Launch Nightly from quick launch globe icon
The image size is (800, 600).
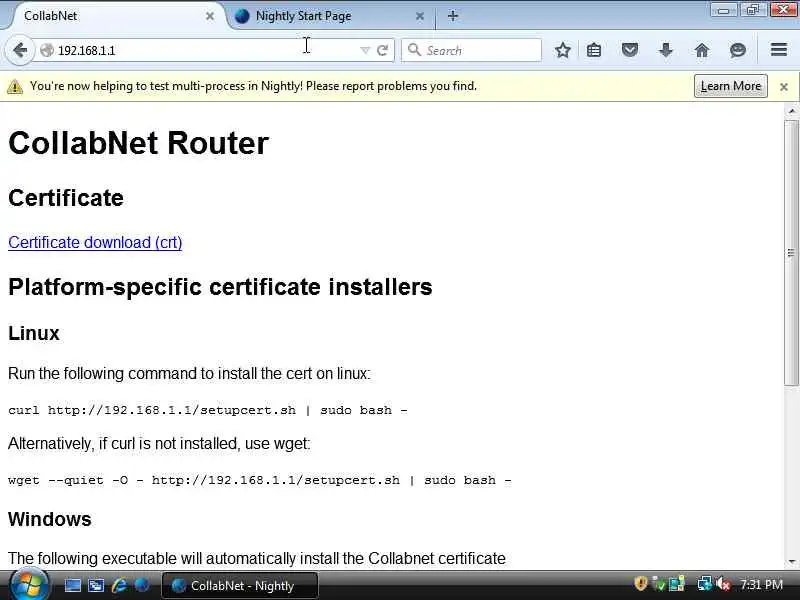click(x=142, y=585)
